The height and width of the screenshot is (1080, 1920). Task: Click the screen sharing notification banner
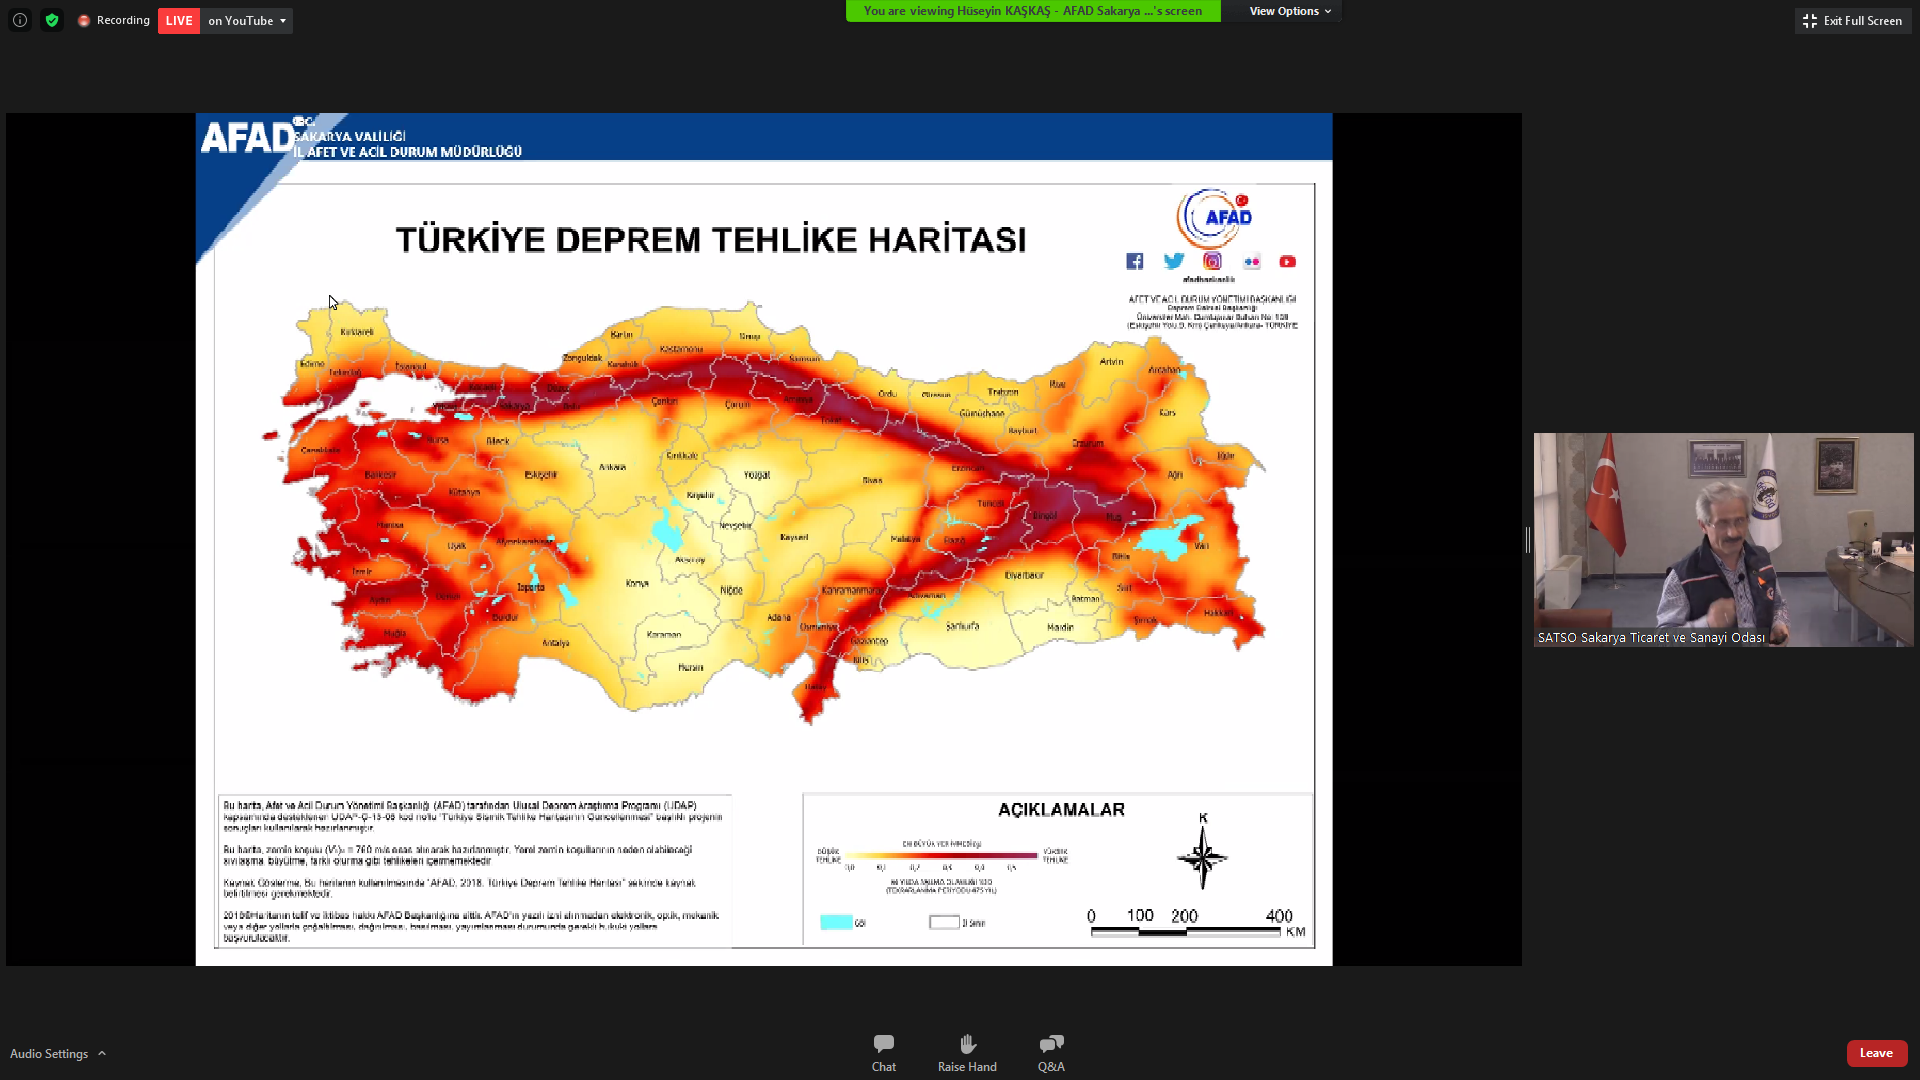[1033, 11]
